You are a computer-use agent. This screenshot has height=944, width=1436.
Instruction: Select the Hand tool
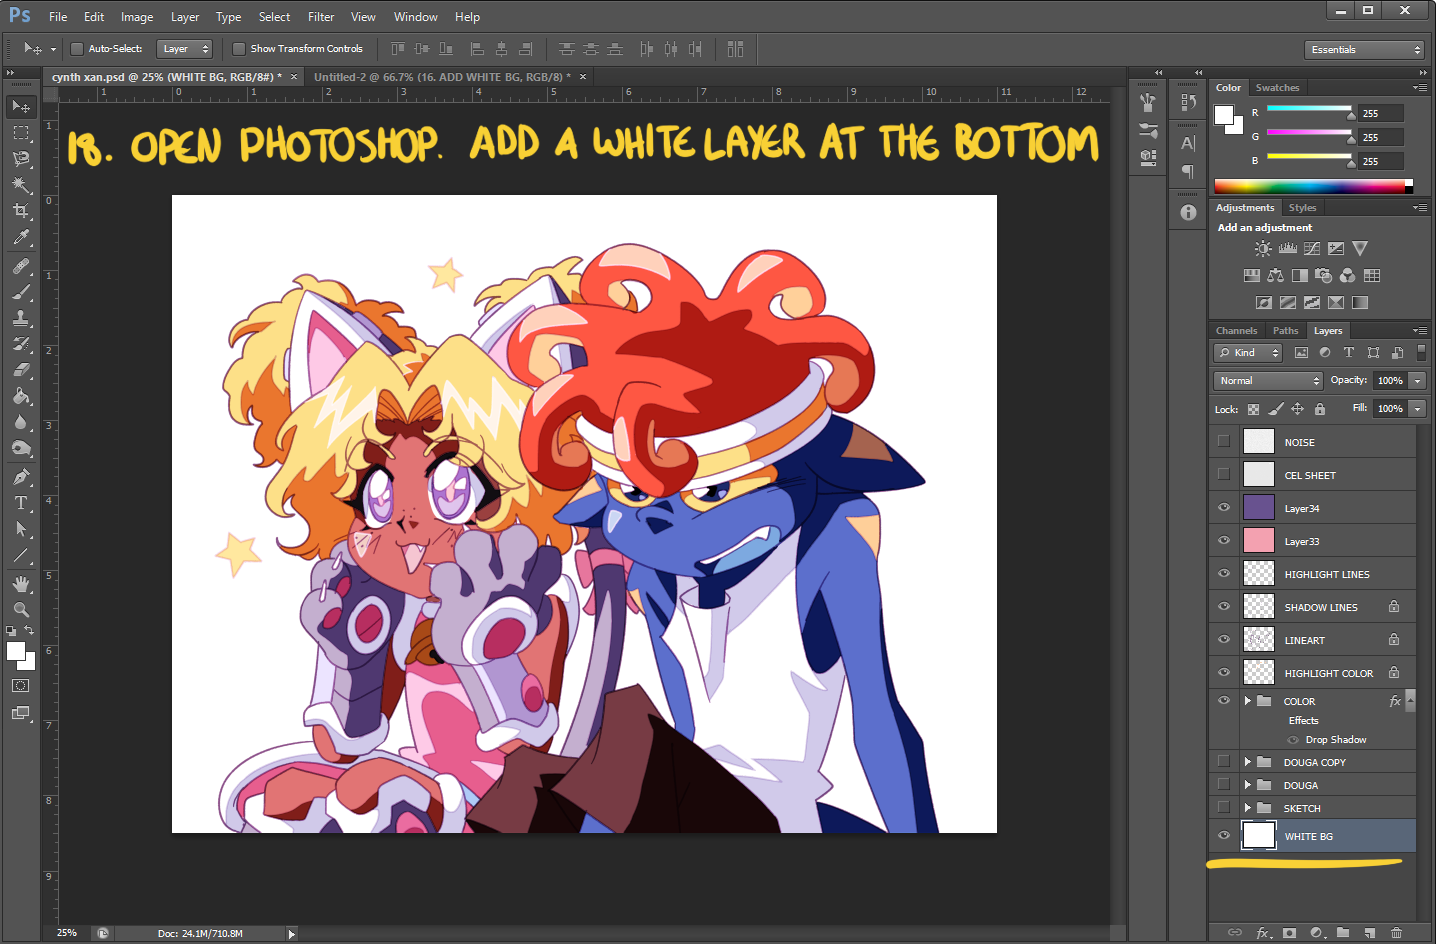(x=21, y=583)
